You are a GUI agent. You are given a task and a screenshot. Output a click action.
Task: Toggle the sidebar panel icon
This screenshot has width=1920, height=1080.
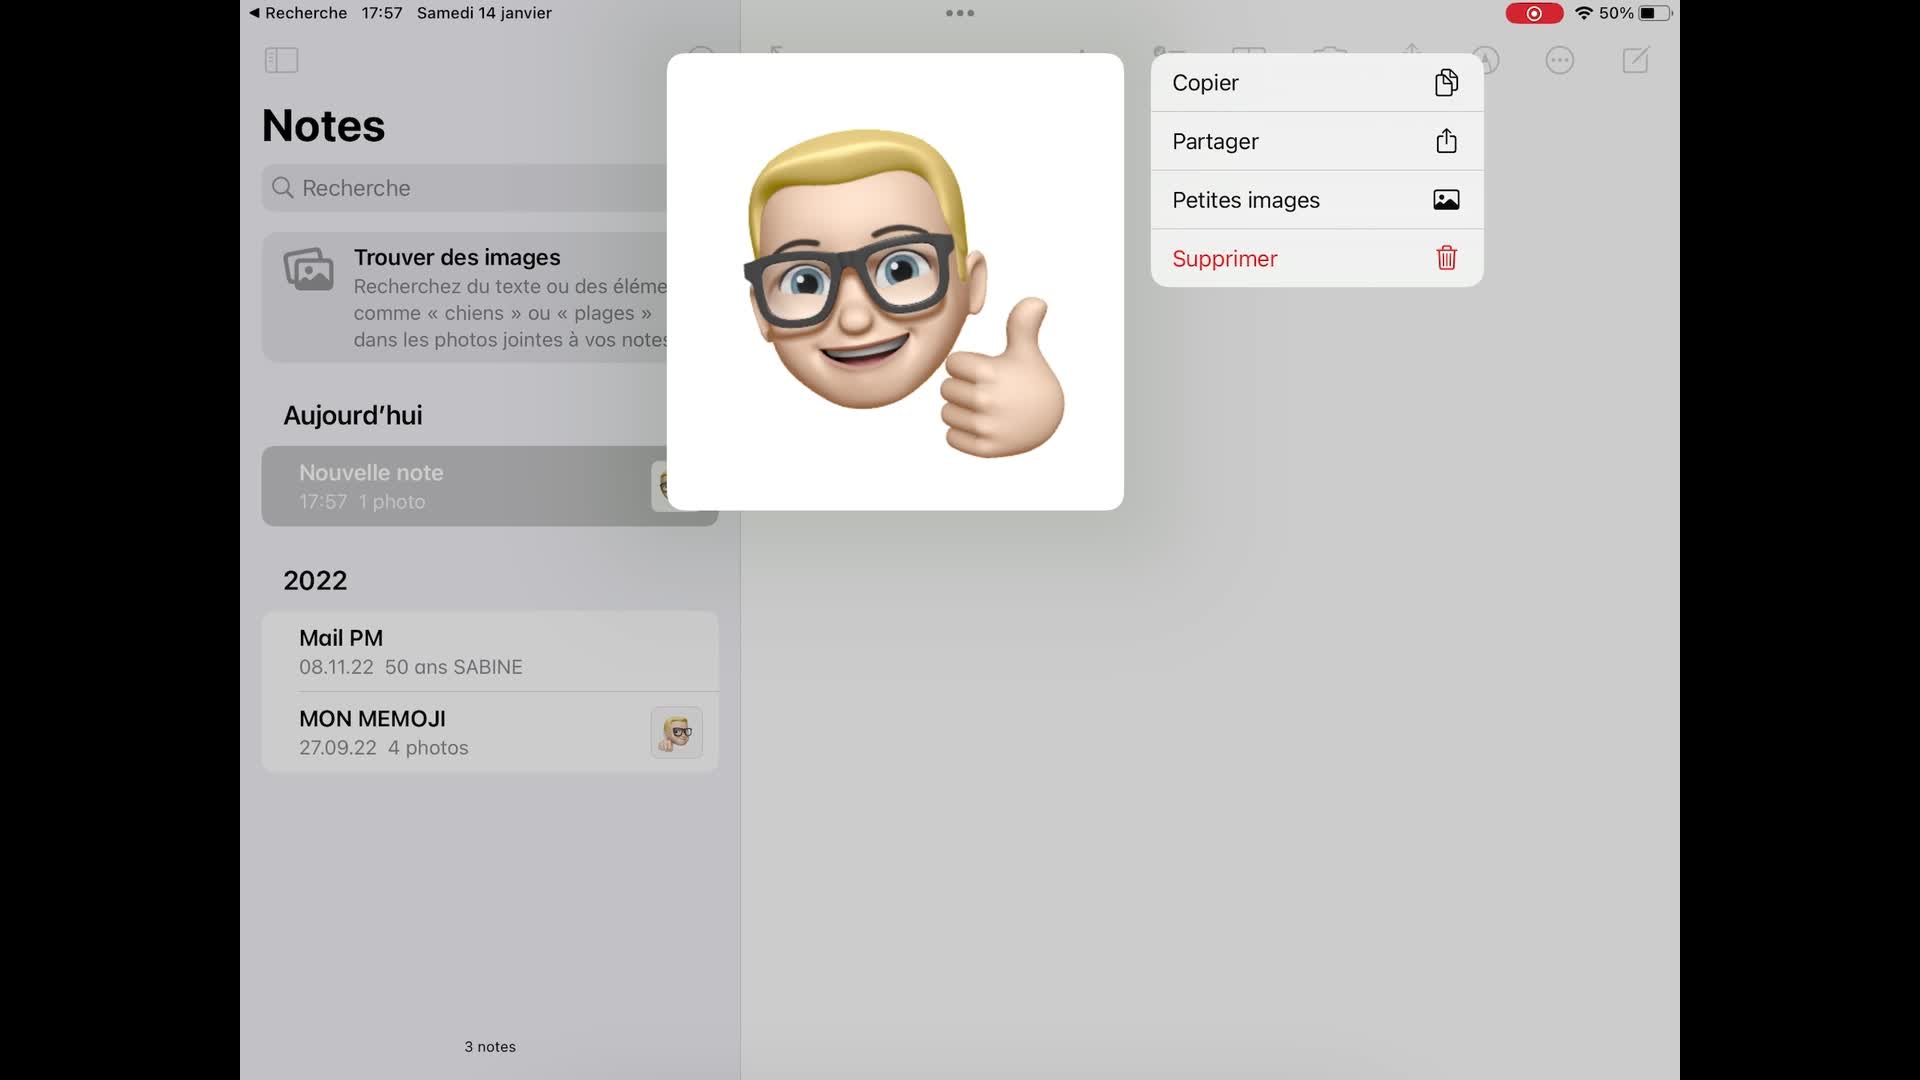pyautogui.click(x=281, y=60)
